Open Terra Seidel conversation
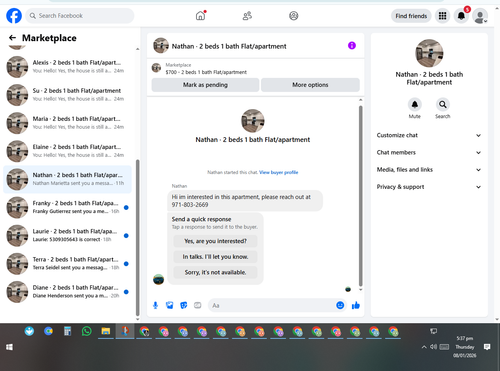Screen dimensions: 500x371 pyautogui.click(x=68, y=264)
